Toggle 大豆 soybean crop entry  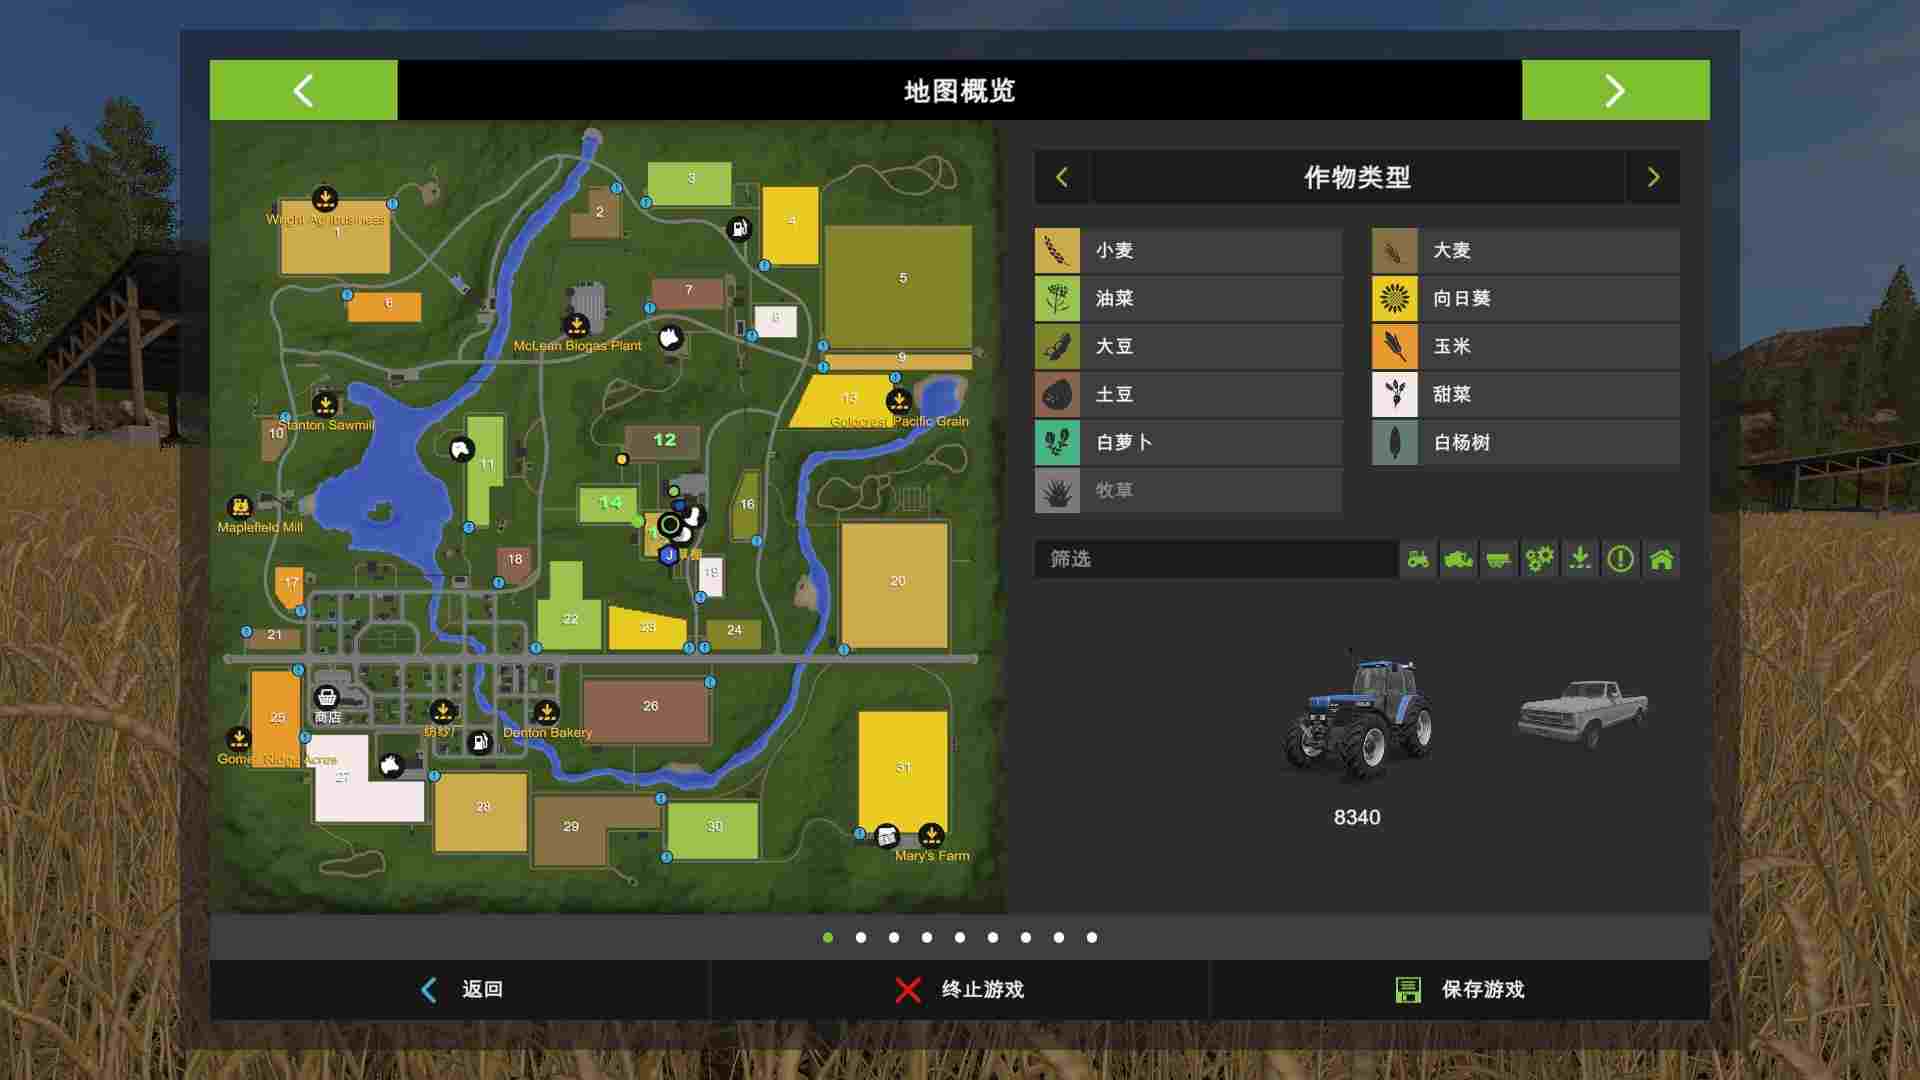coord(1188,346)
